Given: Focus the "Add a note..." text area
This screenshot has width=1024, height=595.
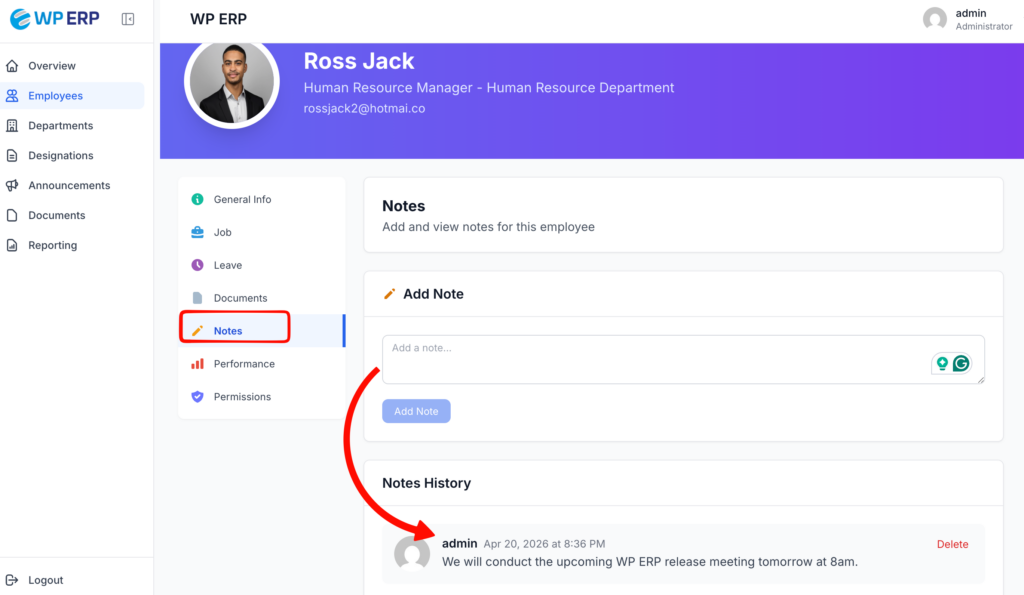Looking at the screenshot, I should [x=650, y=359].
